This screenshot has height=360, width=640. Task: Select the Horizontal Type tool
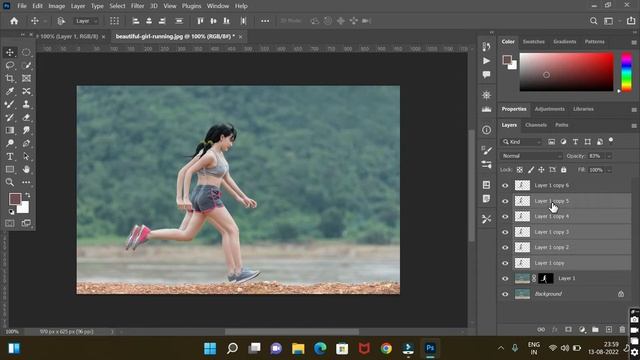[x=10, y=156]
